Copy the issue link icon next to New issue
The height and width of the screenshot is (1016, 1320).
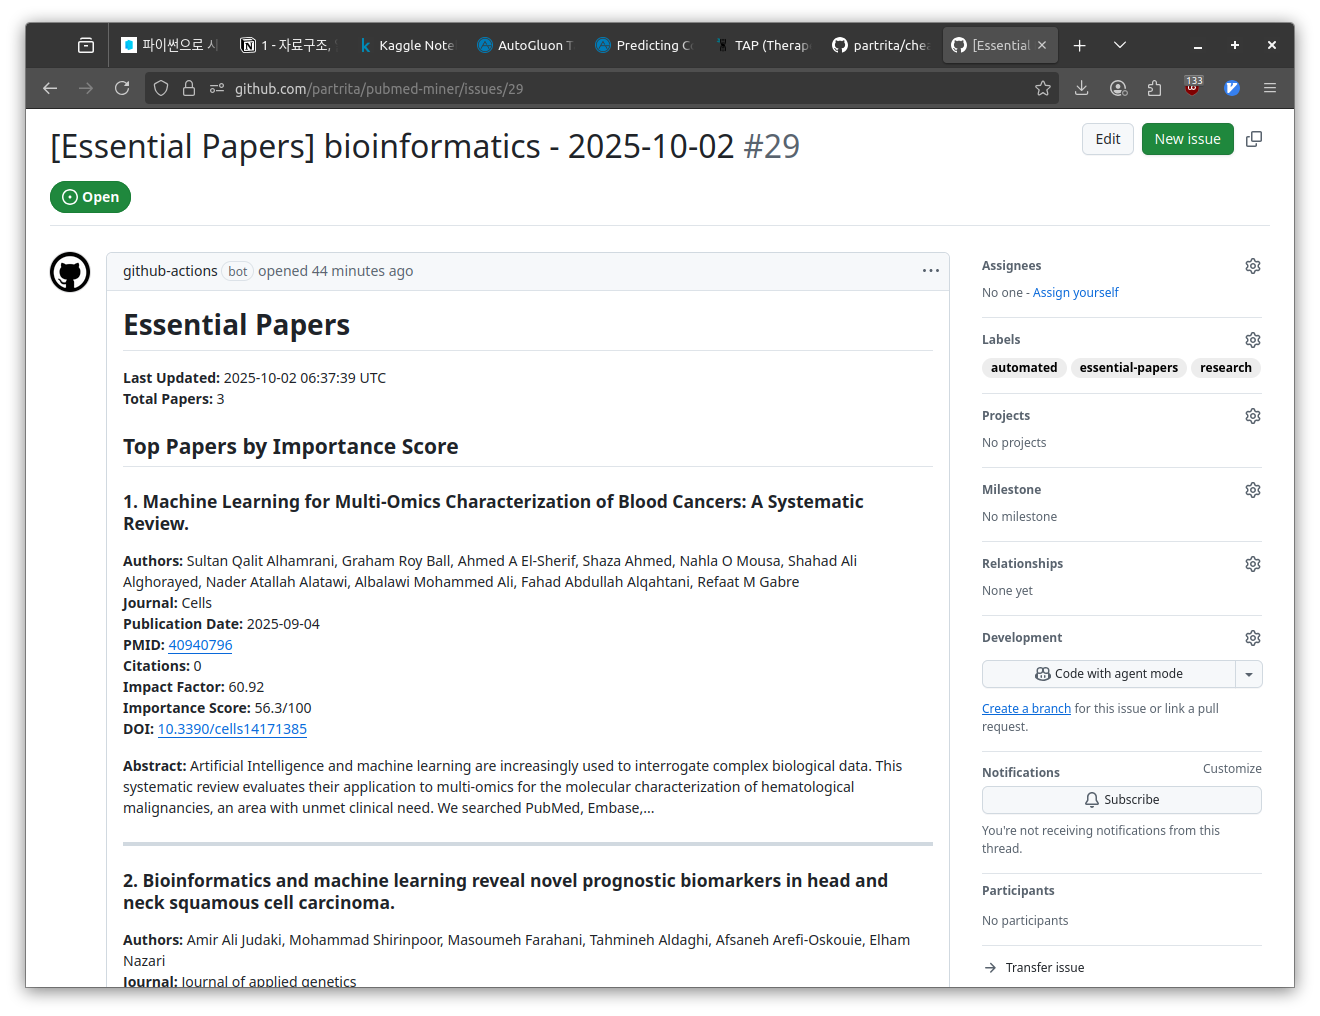click(x=1254, y=139)
